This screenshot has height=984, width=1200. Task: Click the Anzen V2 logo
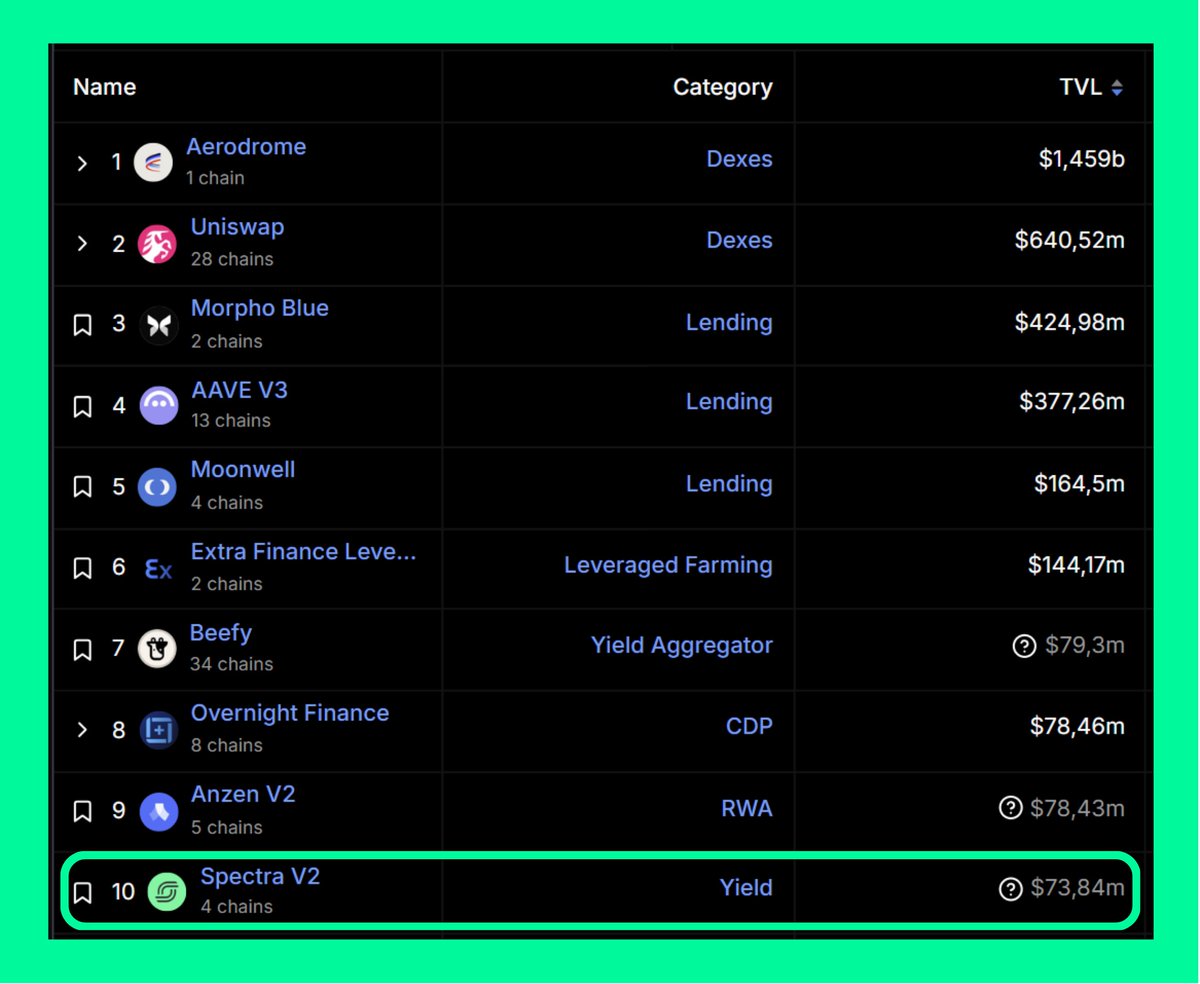click(158, 811)
